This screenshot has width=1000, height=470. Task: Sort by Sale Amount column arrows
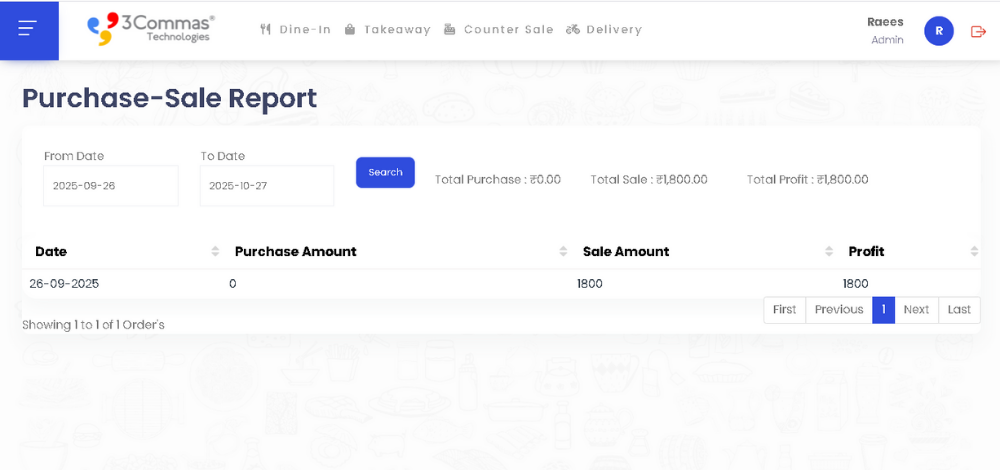coord(829,251)
